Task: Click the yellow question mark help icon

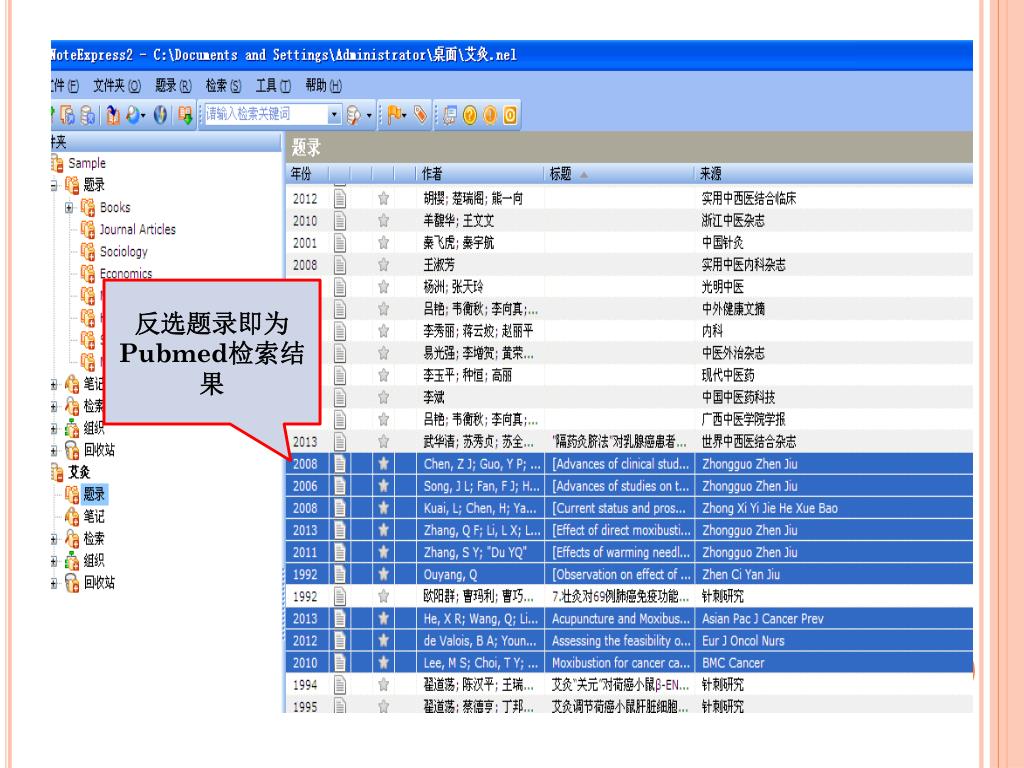Action: 470,115
